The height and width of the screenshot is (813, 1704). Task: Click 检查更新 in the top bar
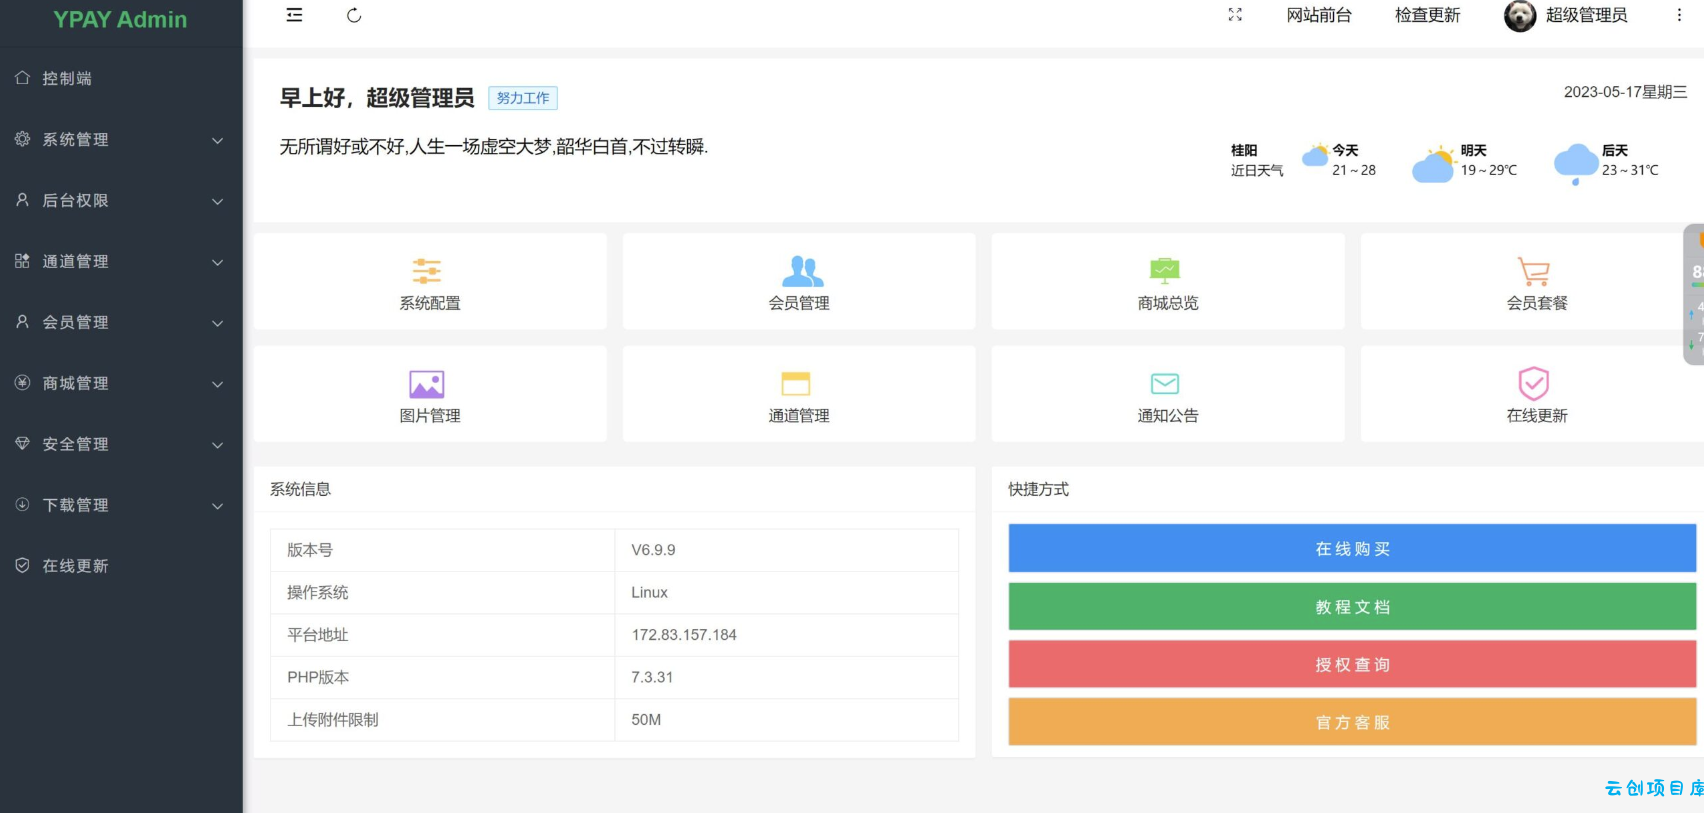[x=1427, y=15]
